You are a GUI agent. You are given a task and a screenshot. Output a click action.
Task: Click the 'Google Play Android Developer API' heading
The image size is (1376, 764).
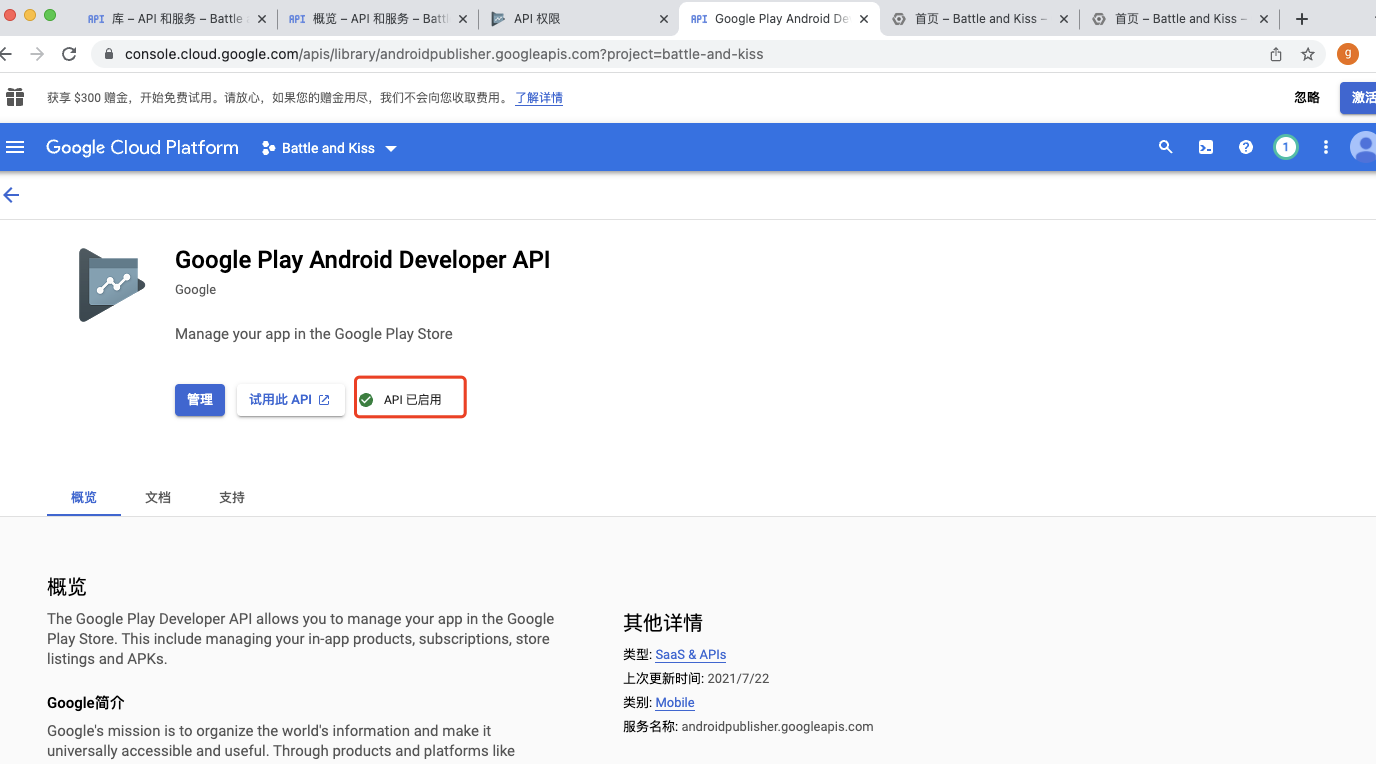click(363, 260)
